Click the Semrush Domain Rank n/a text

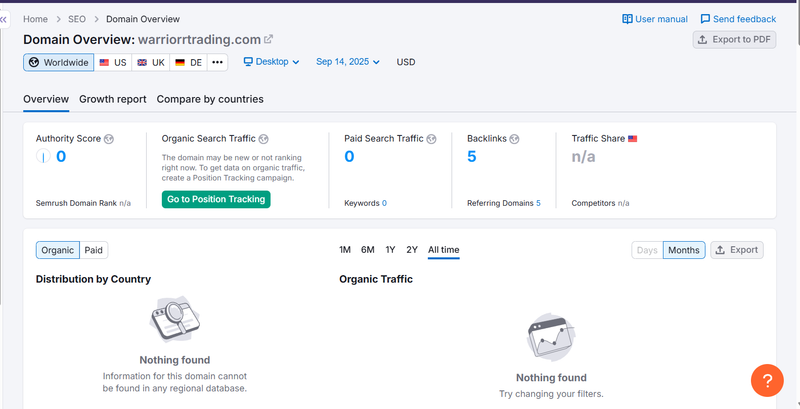tap(83, 203)
